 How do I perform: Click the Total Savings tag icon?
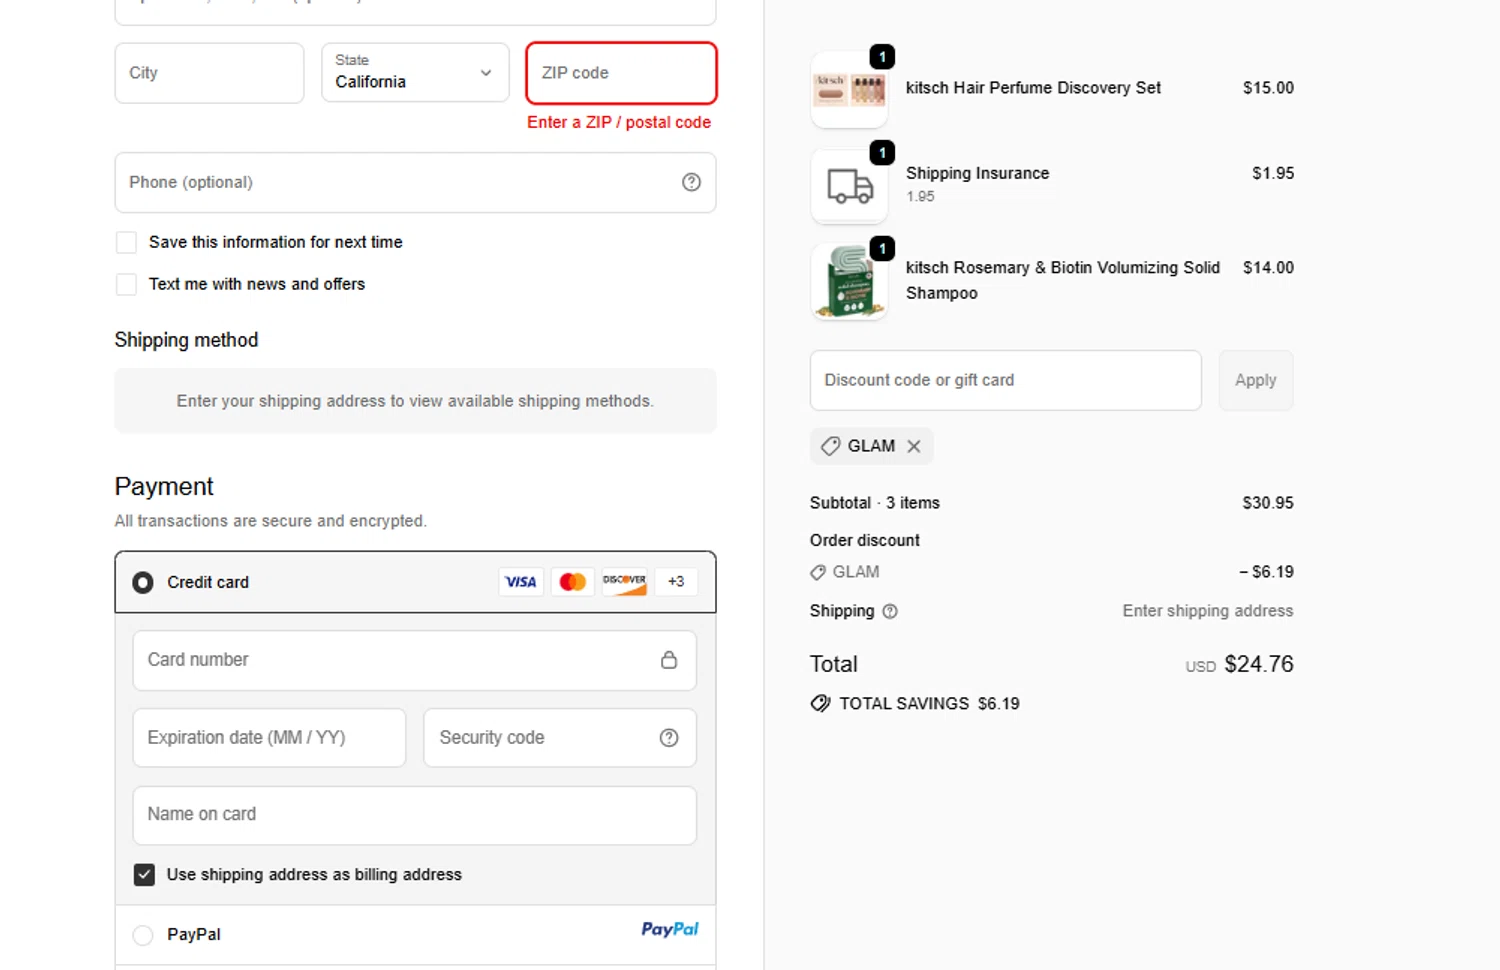point(820,704)
